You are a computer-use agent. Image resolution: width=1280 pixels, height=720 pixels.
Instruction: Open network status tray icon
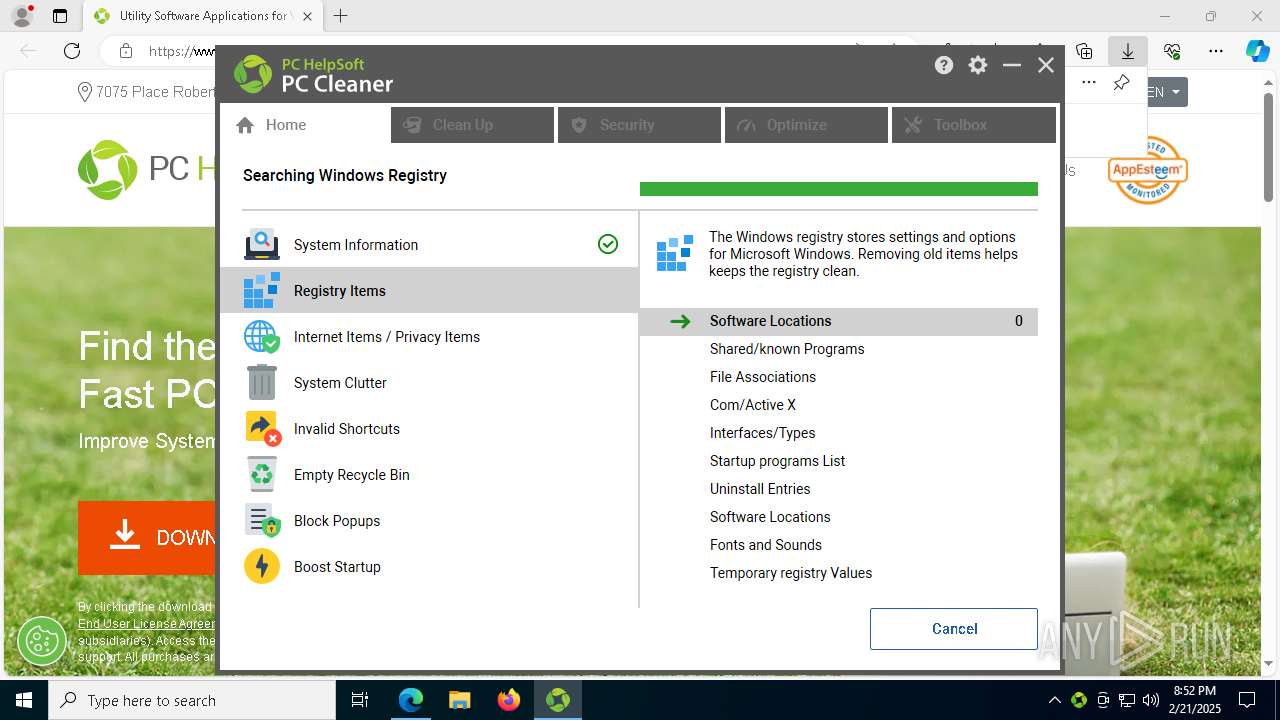pos(1127,700)
